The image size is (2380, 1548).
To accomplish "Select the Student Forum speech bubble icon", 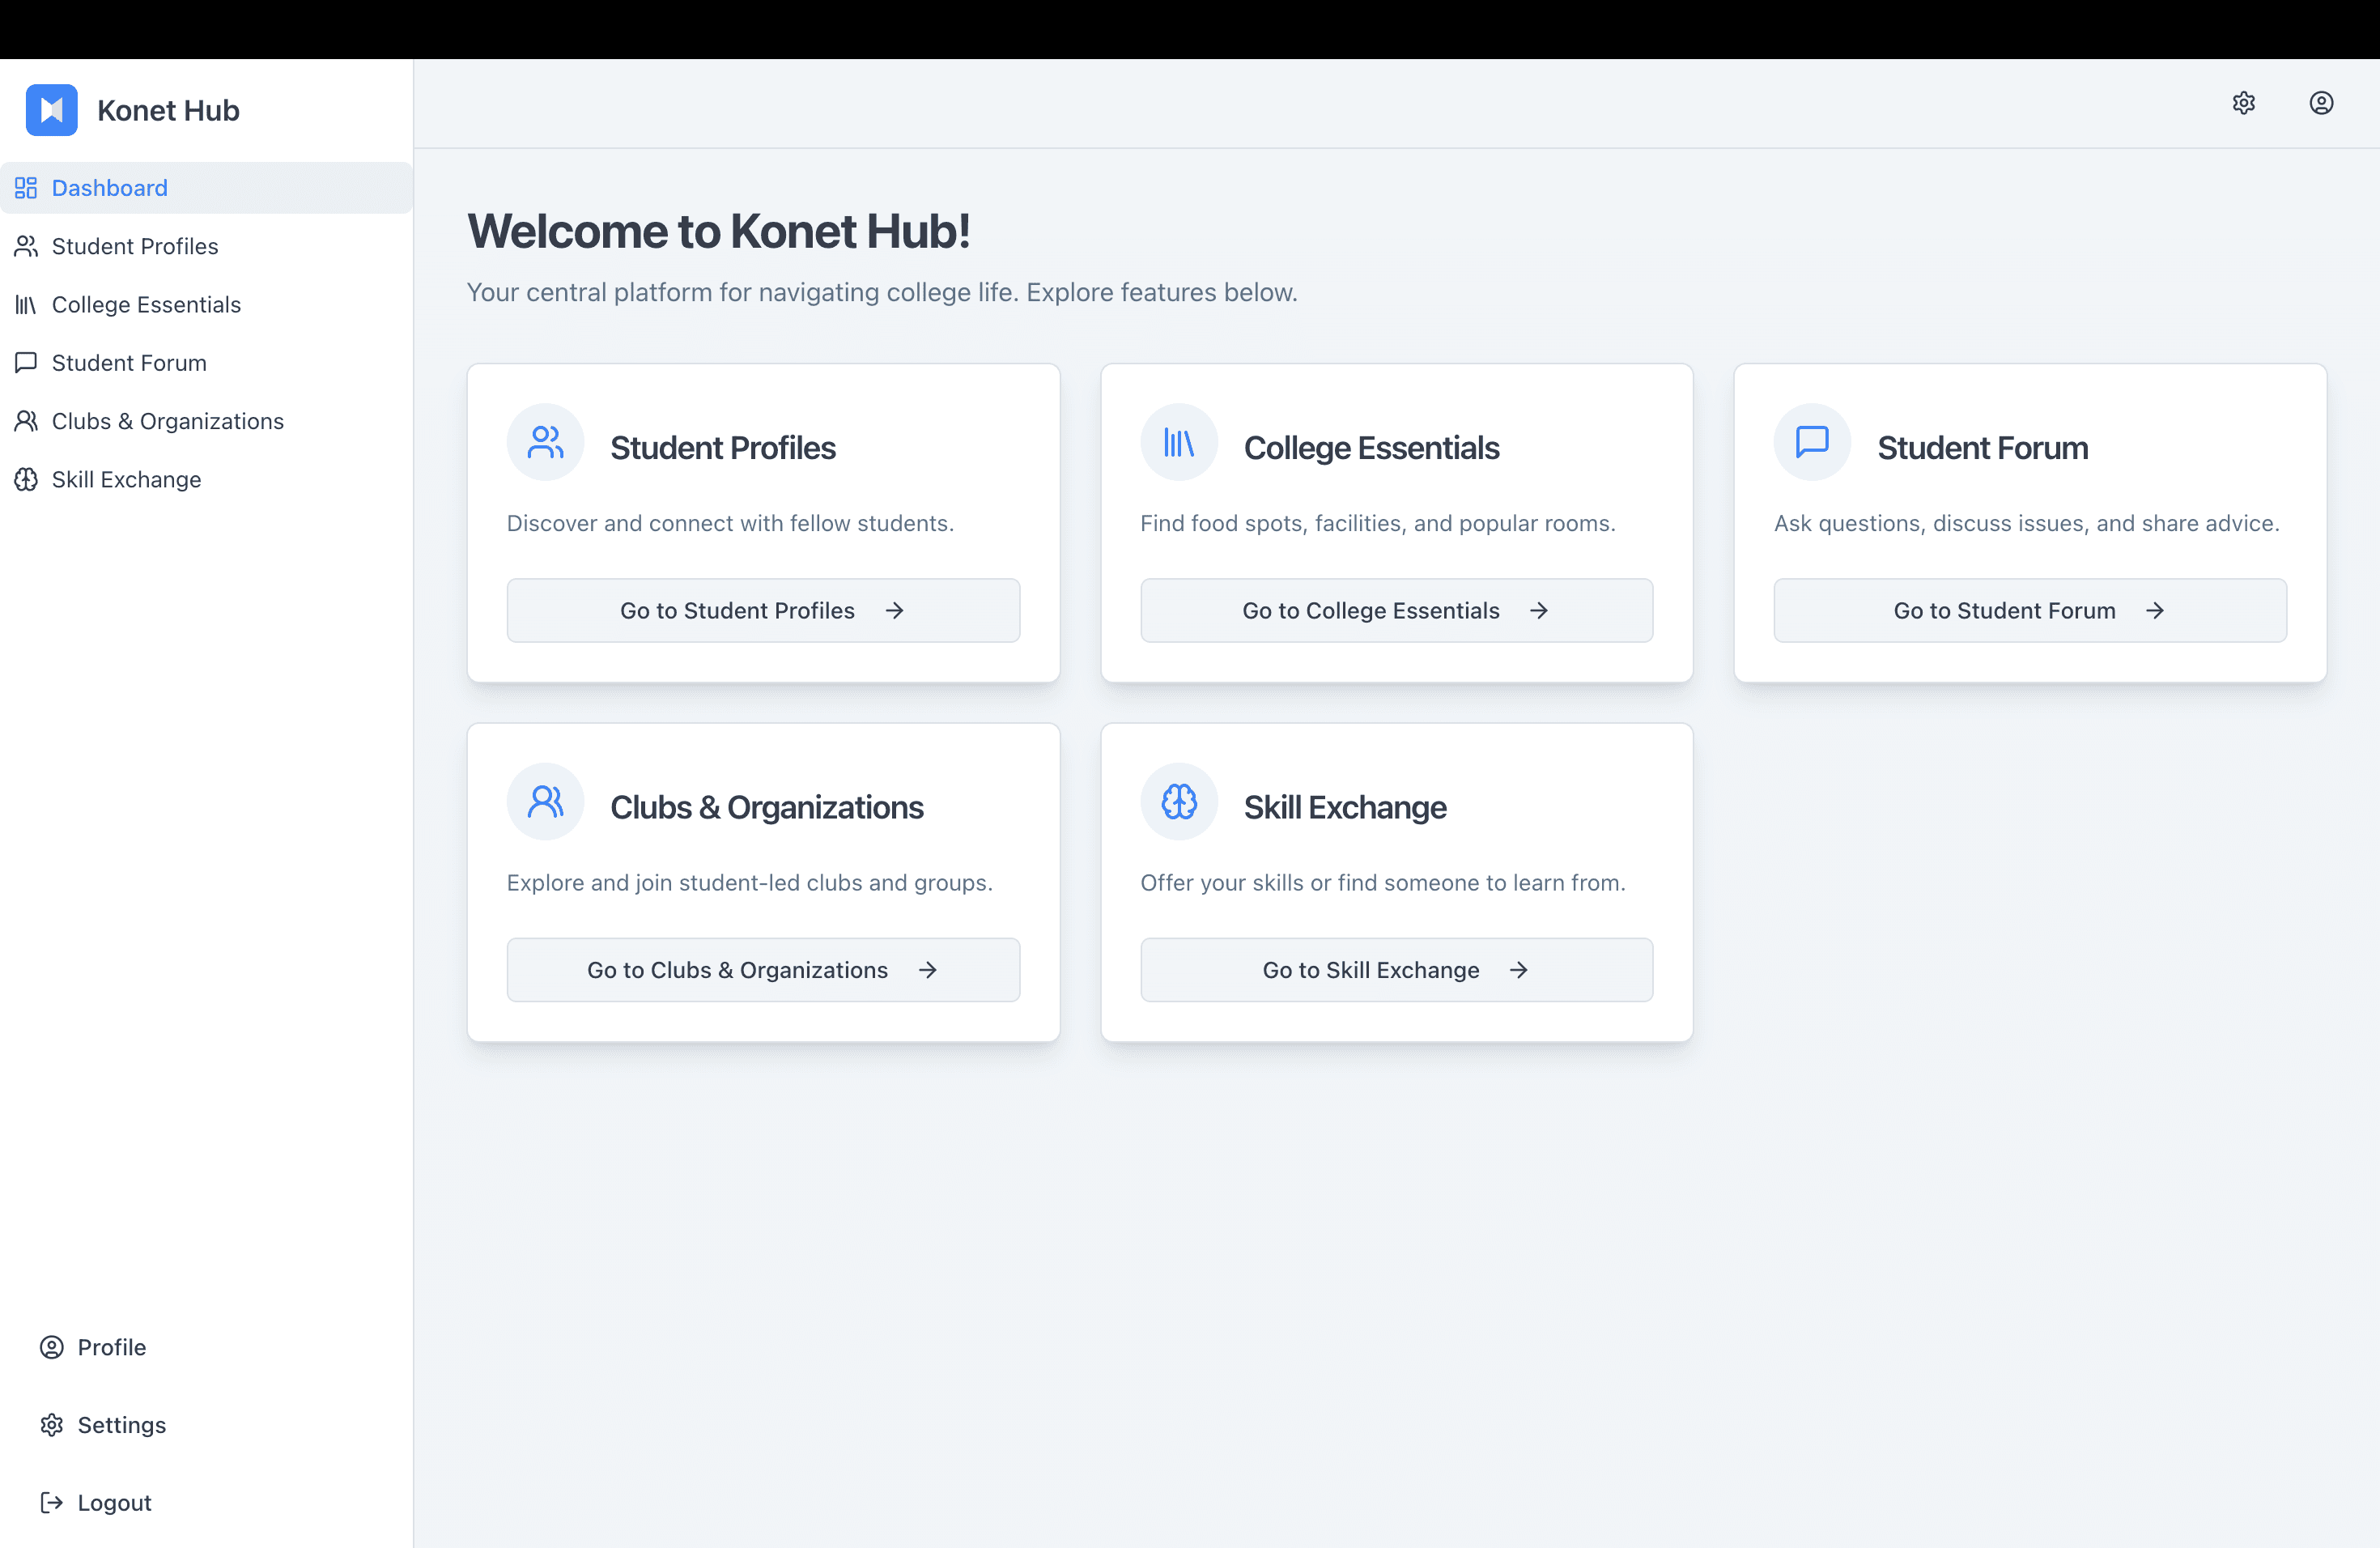I will 27,362.
